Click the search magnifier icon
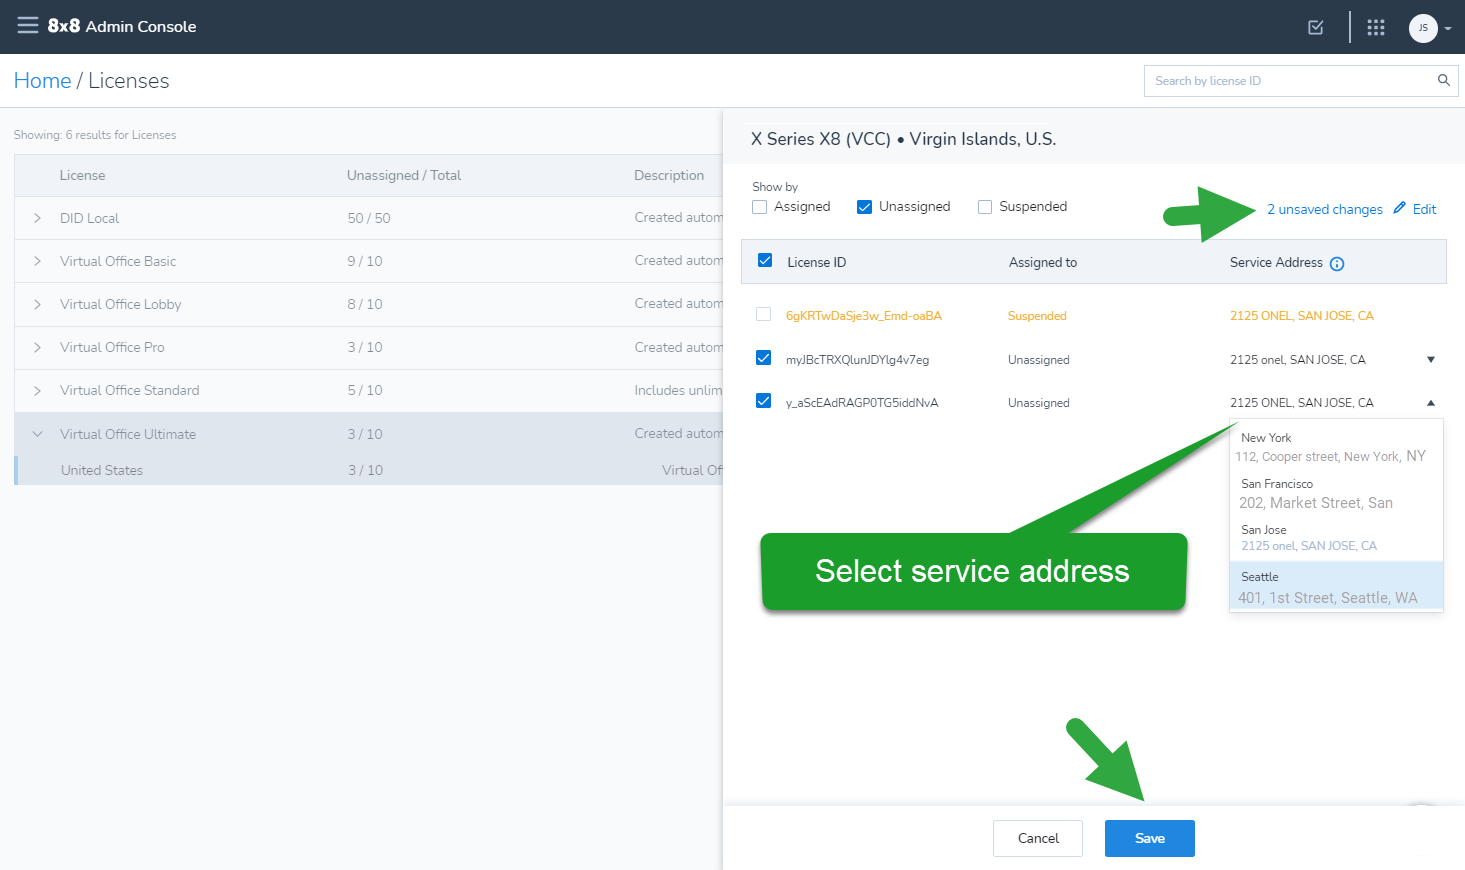This screenshot has width=1465, height=870. click(1443, 80)
